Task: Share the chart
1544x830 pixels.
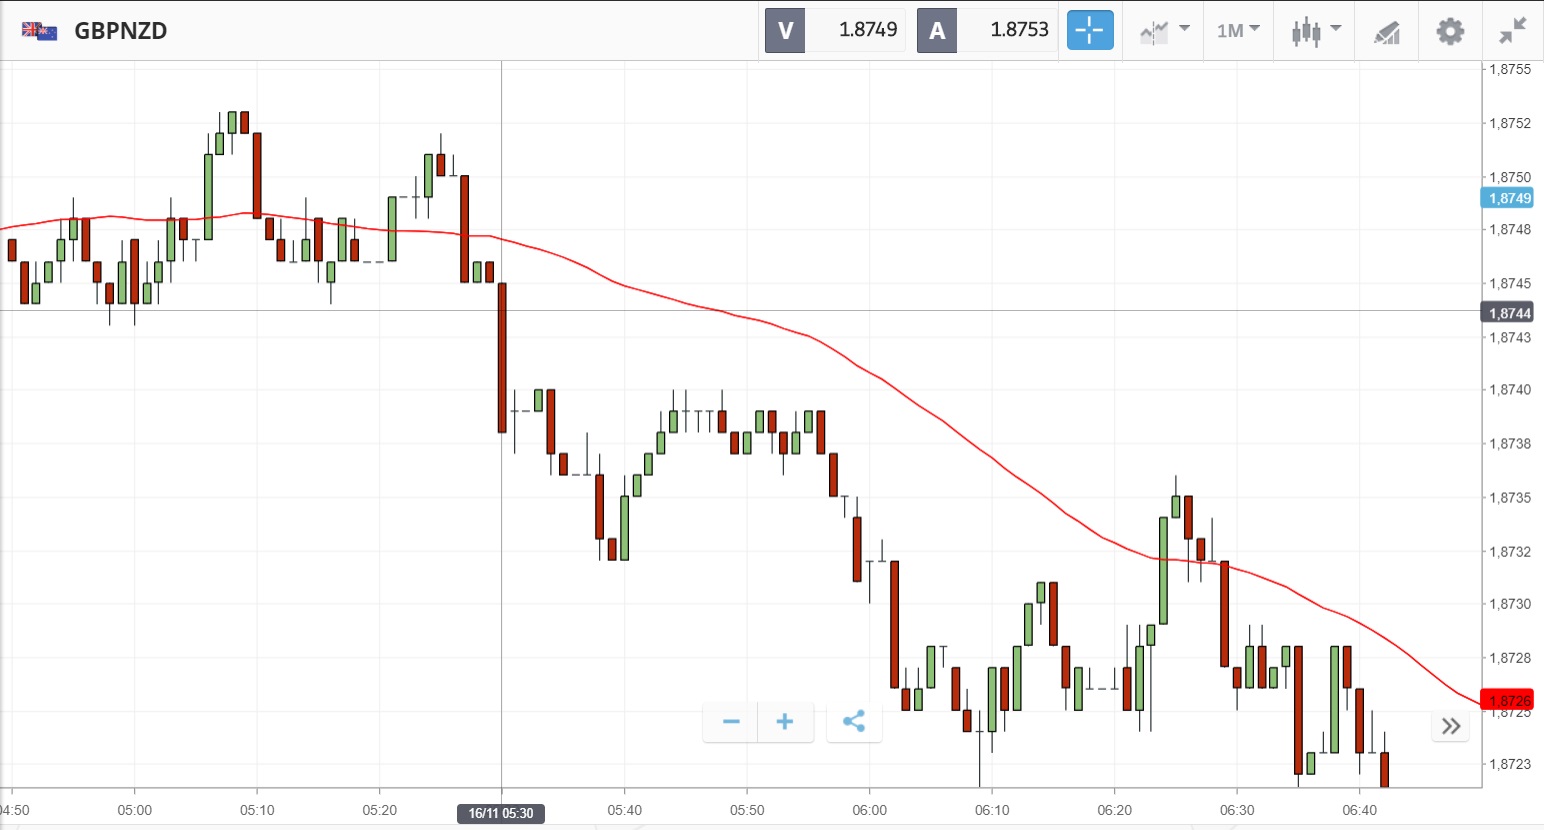Action: click(x=854, y=721)
